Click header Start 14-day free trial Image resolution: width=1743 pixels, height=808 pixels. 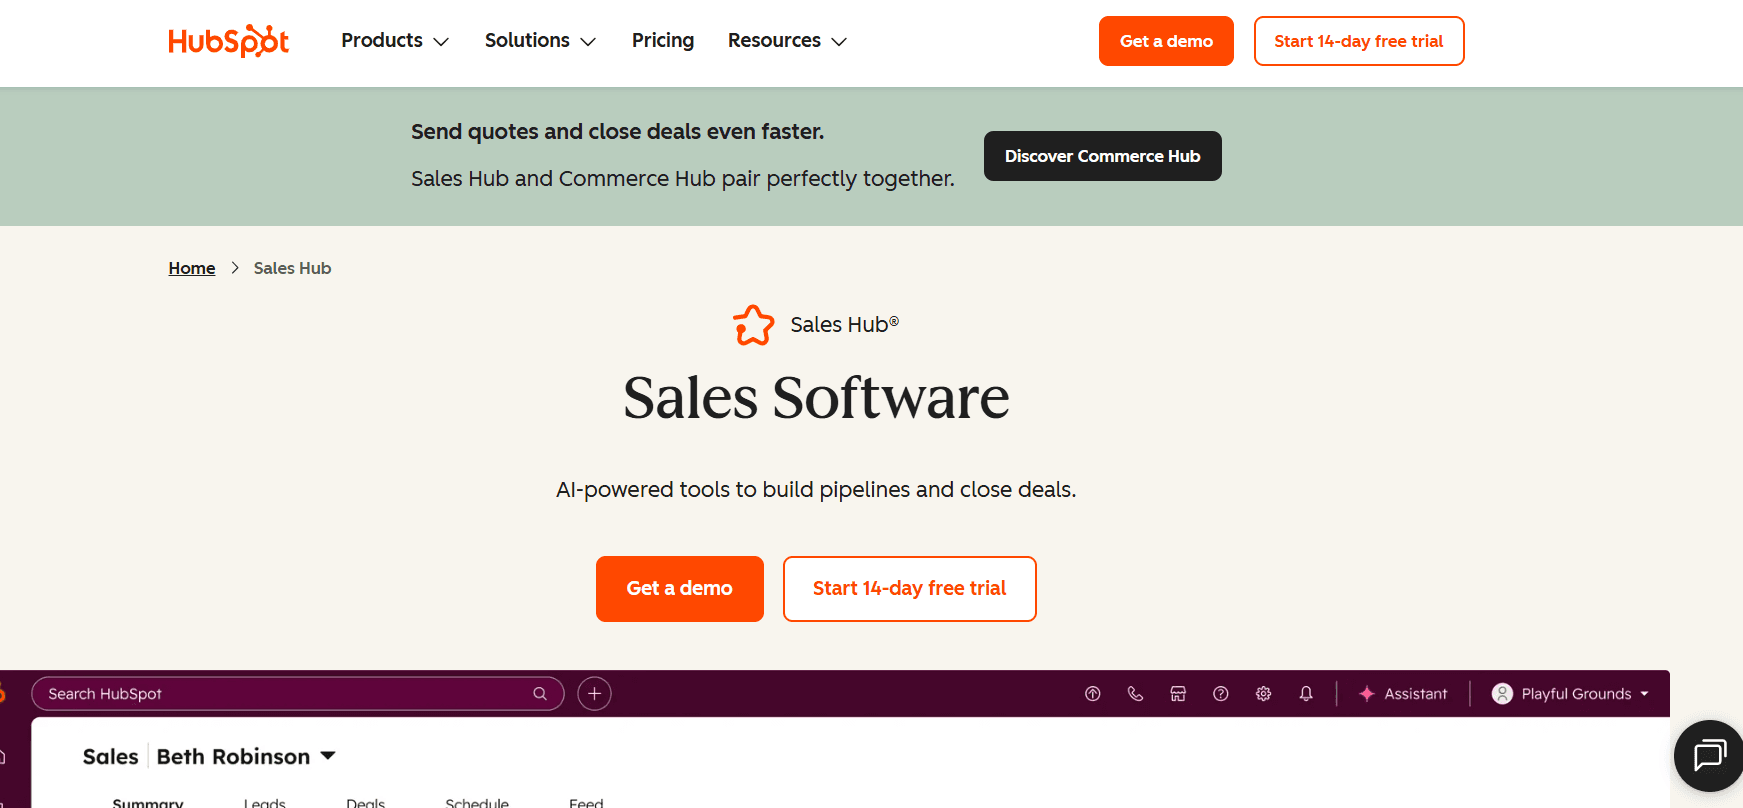(x=1359, y=41)
